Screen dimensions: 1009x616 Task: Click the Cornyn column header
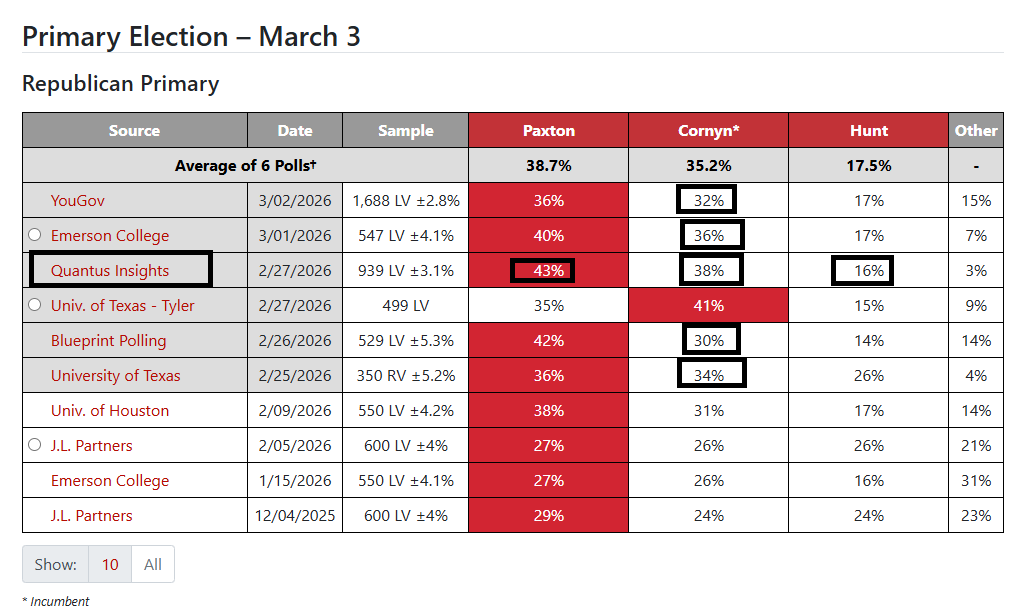(x=708, y=131)
